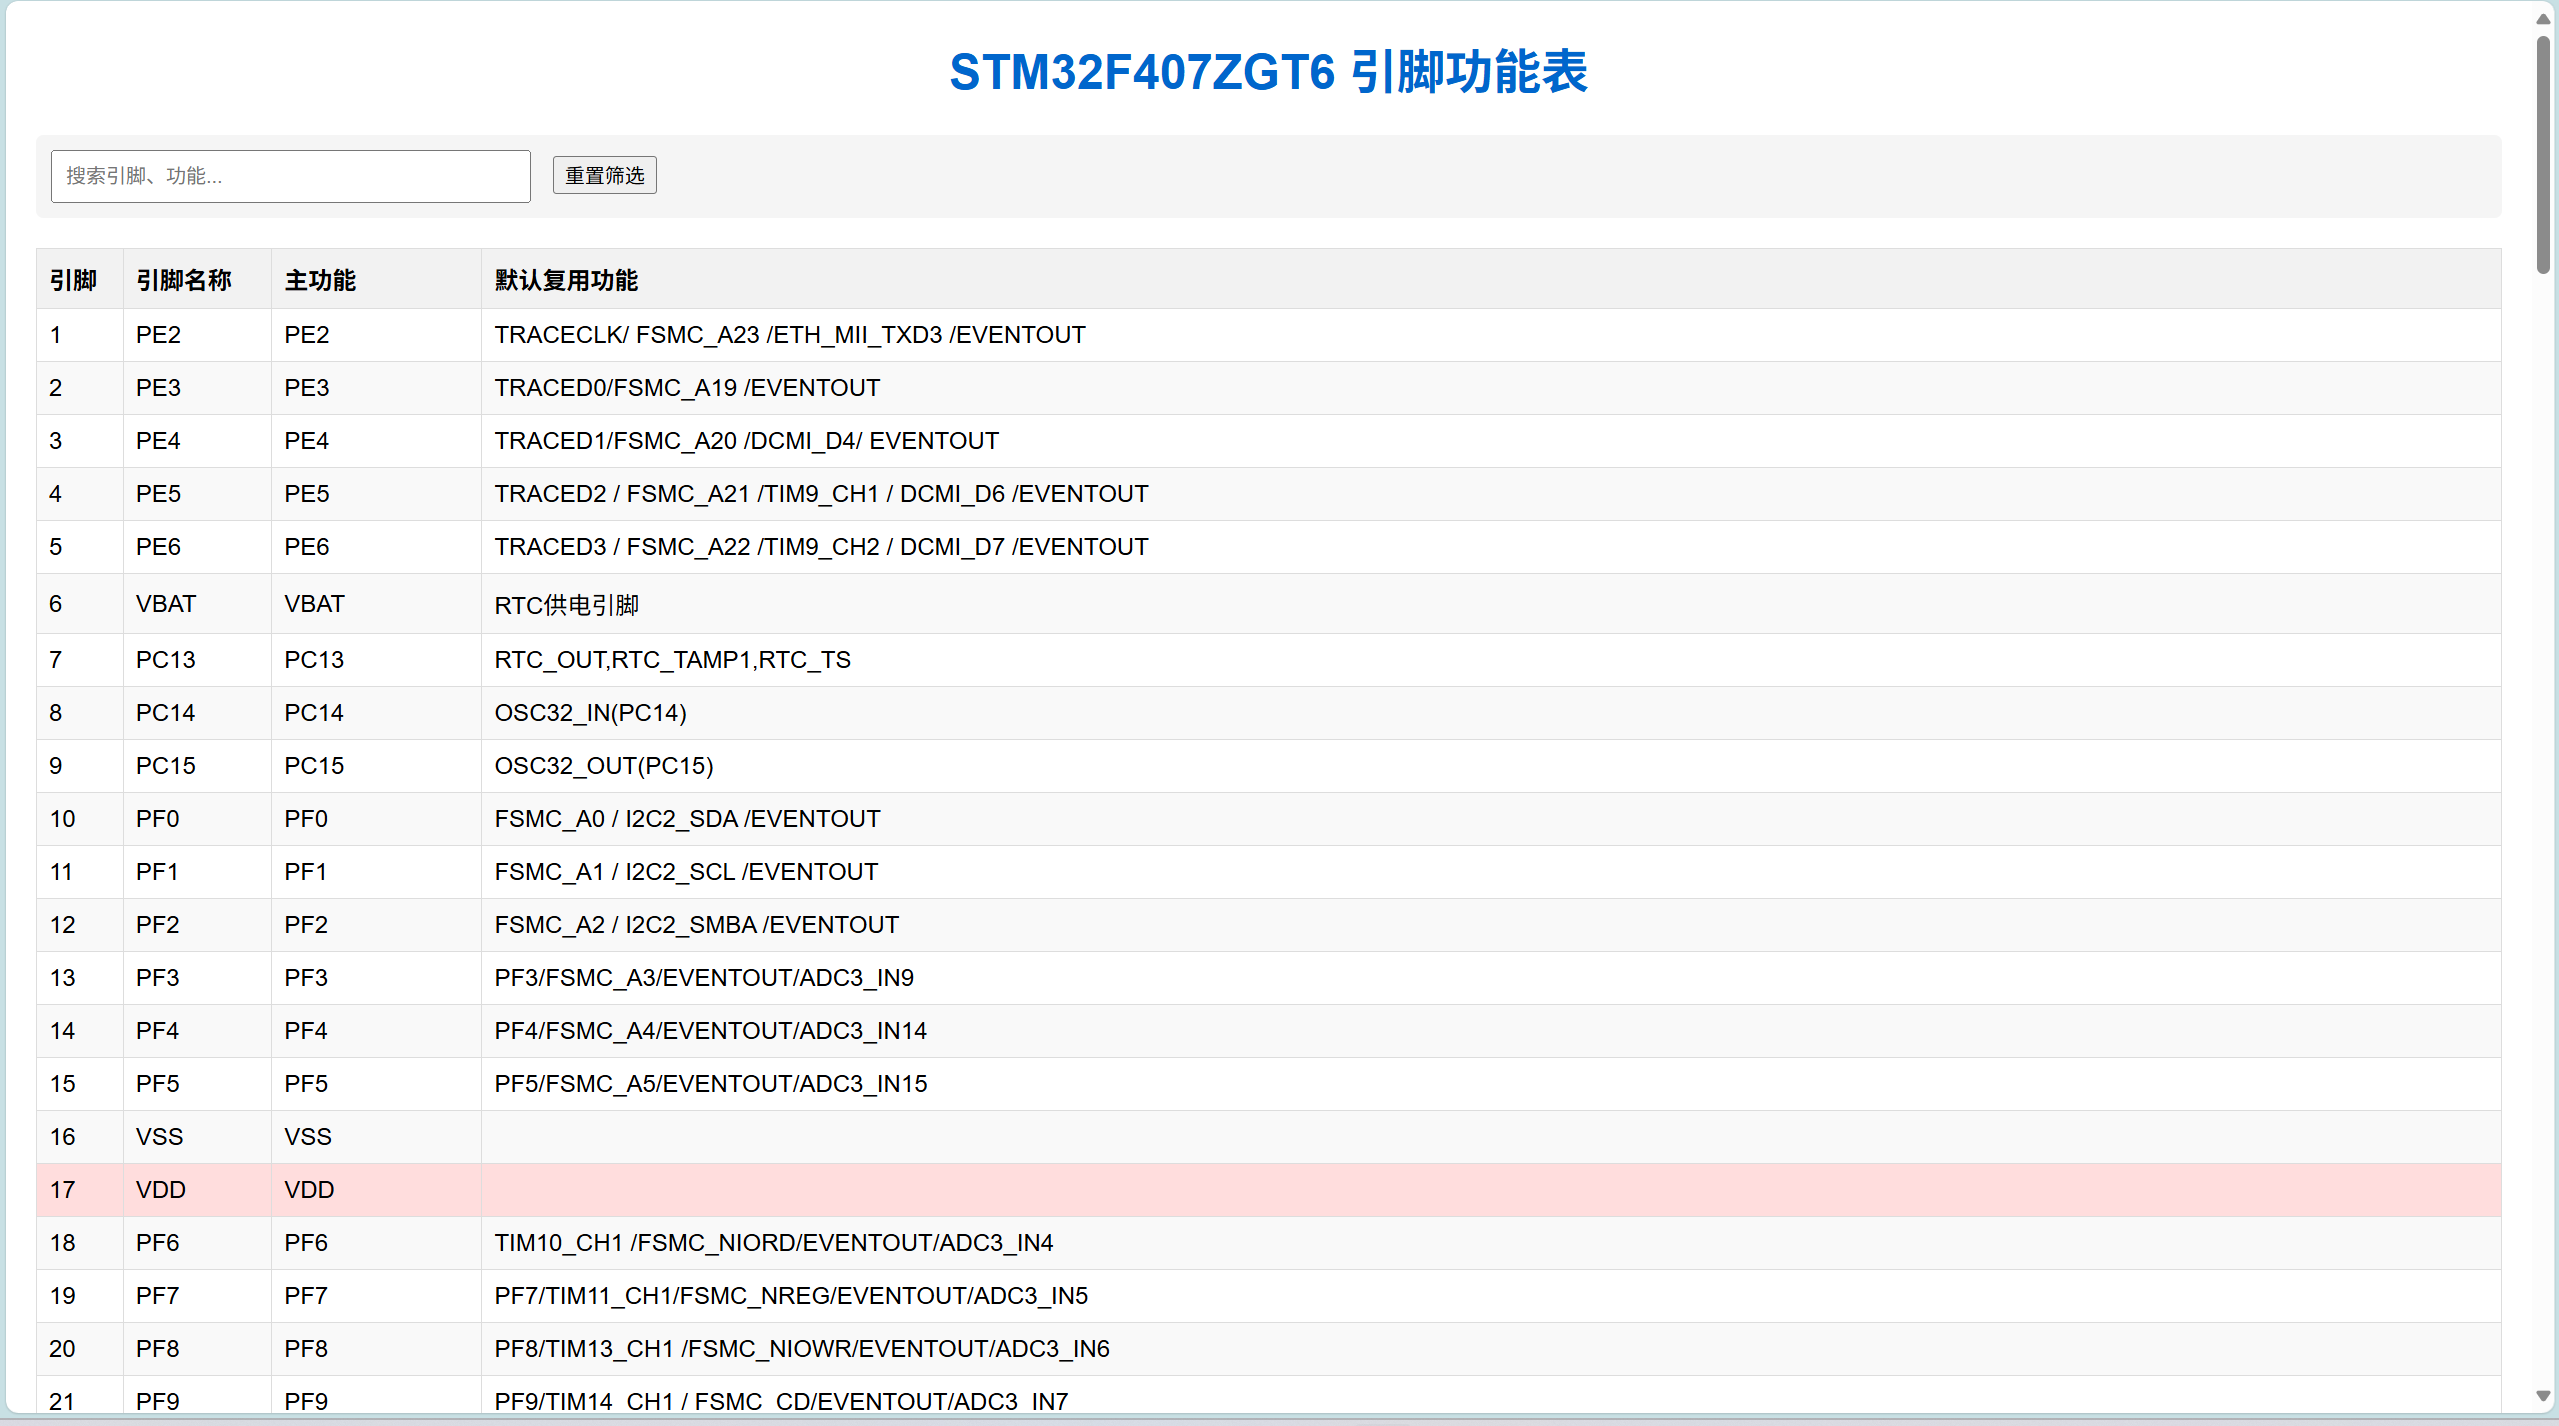Click the TIM10_CH1 /FSMC_NIORD function cell
This screenshot has width=2559, height=1426.
tap(1491, 1243)
